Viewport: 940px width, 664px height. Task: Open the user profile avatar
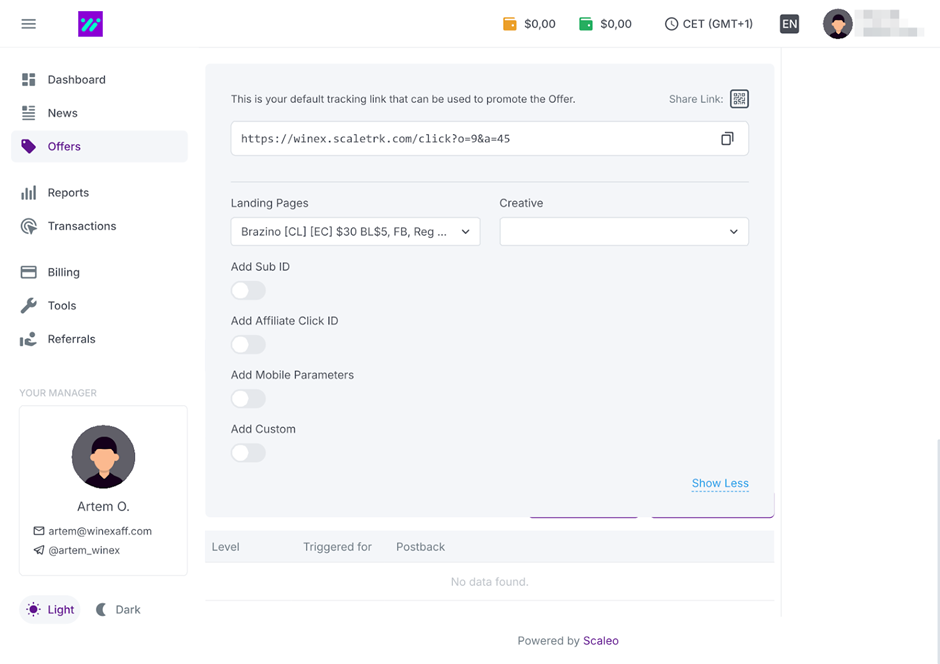tap(837, 24)
